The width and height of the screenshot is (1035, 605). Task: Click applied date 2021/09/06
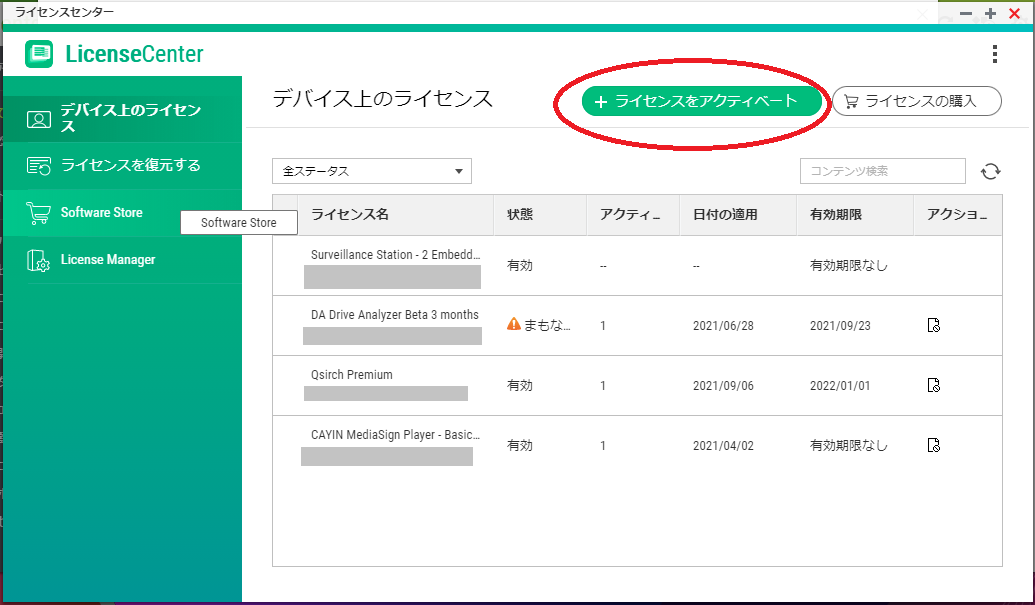[723, 386]
